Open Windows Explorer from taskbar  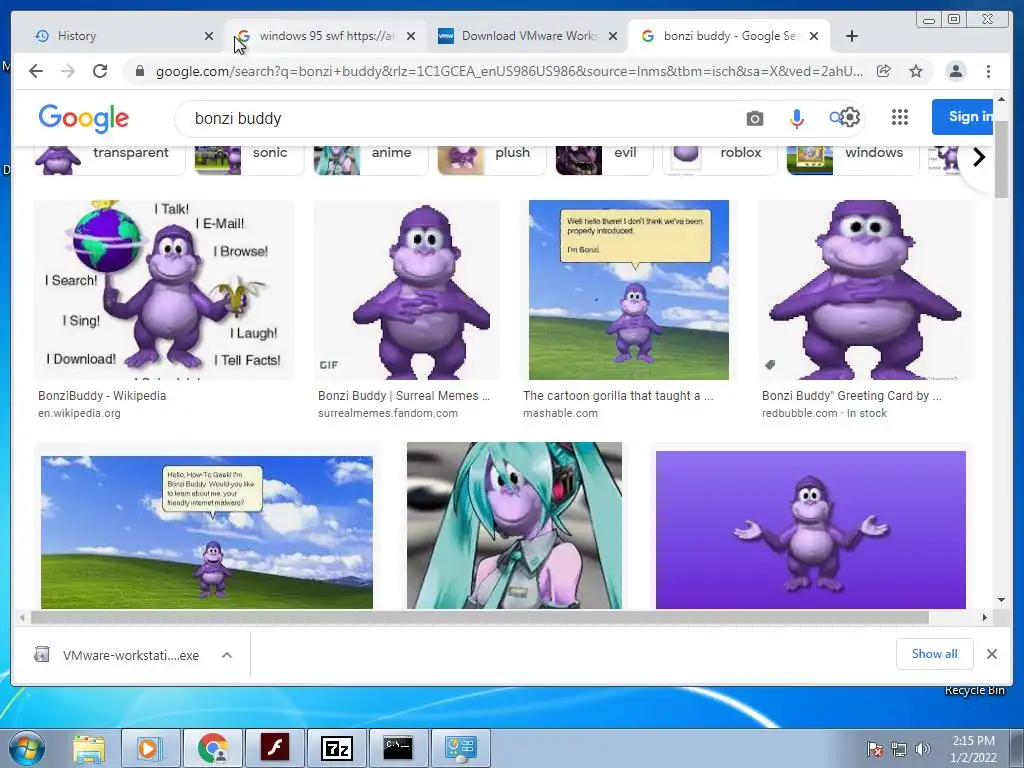(x=89, y=748)
